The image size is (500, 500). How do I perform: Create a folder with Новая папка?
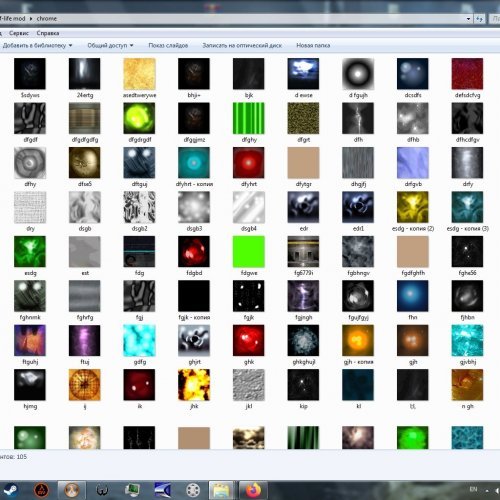[313, 45]
